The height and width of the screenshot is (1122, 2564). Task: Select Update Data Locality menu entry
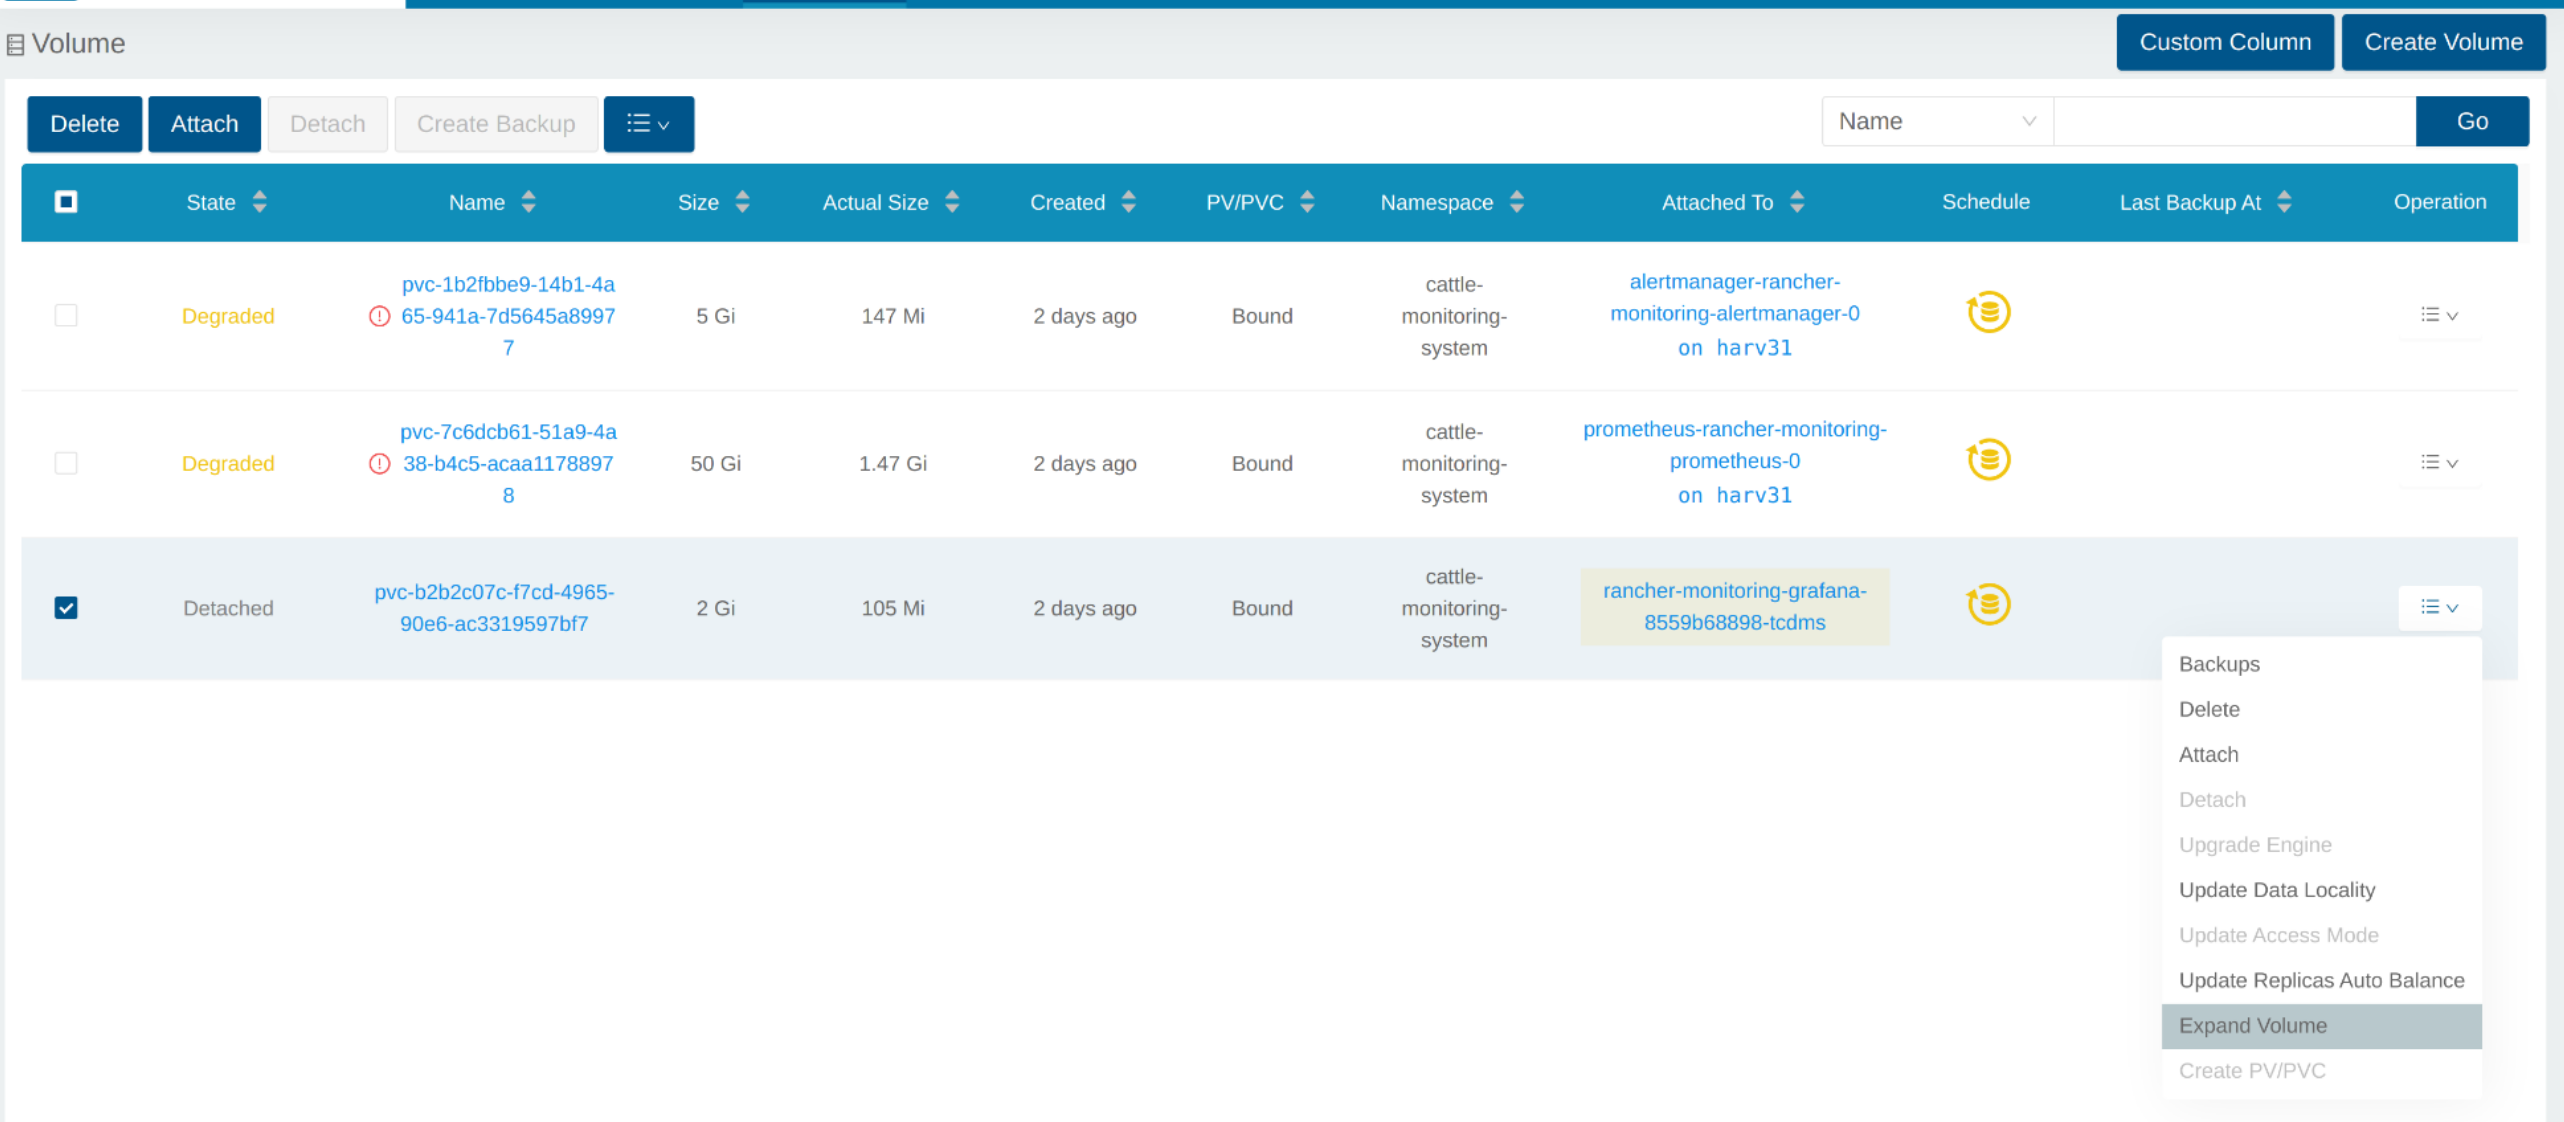click(2276, 890)
